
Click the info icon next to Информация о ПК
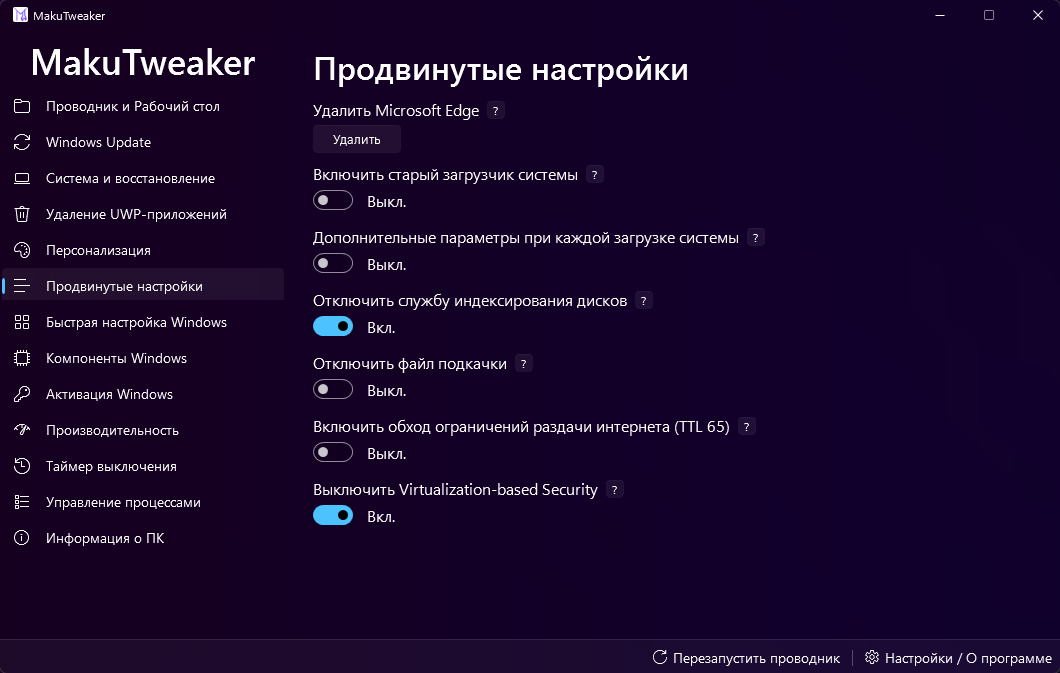pos(22,538)
